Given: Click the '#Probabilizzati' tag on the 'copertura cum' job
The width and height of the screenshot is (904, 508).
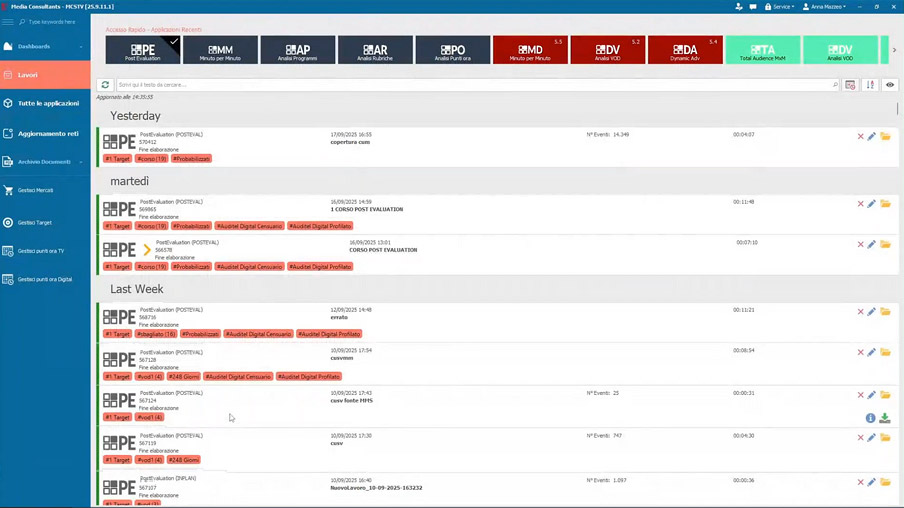Looking at the screenshot, I should point(191,159).
